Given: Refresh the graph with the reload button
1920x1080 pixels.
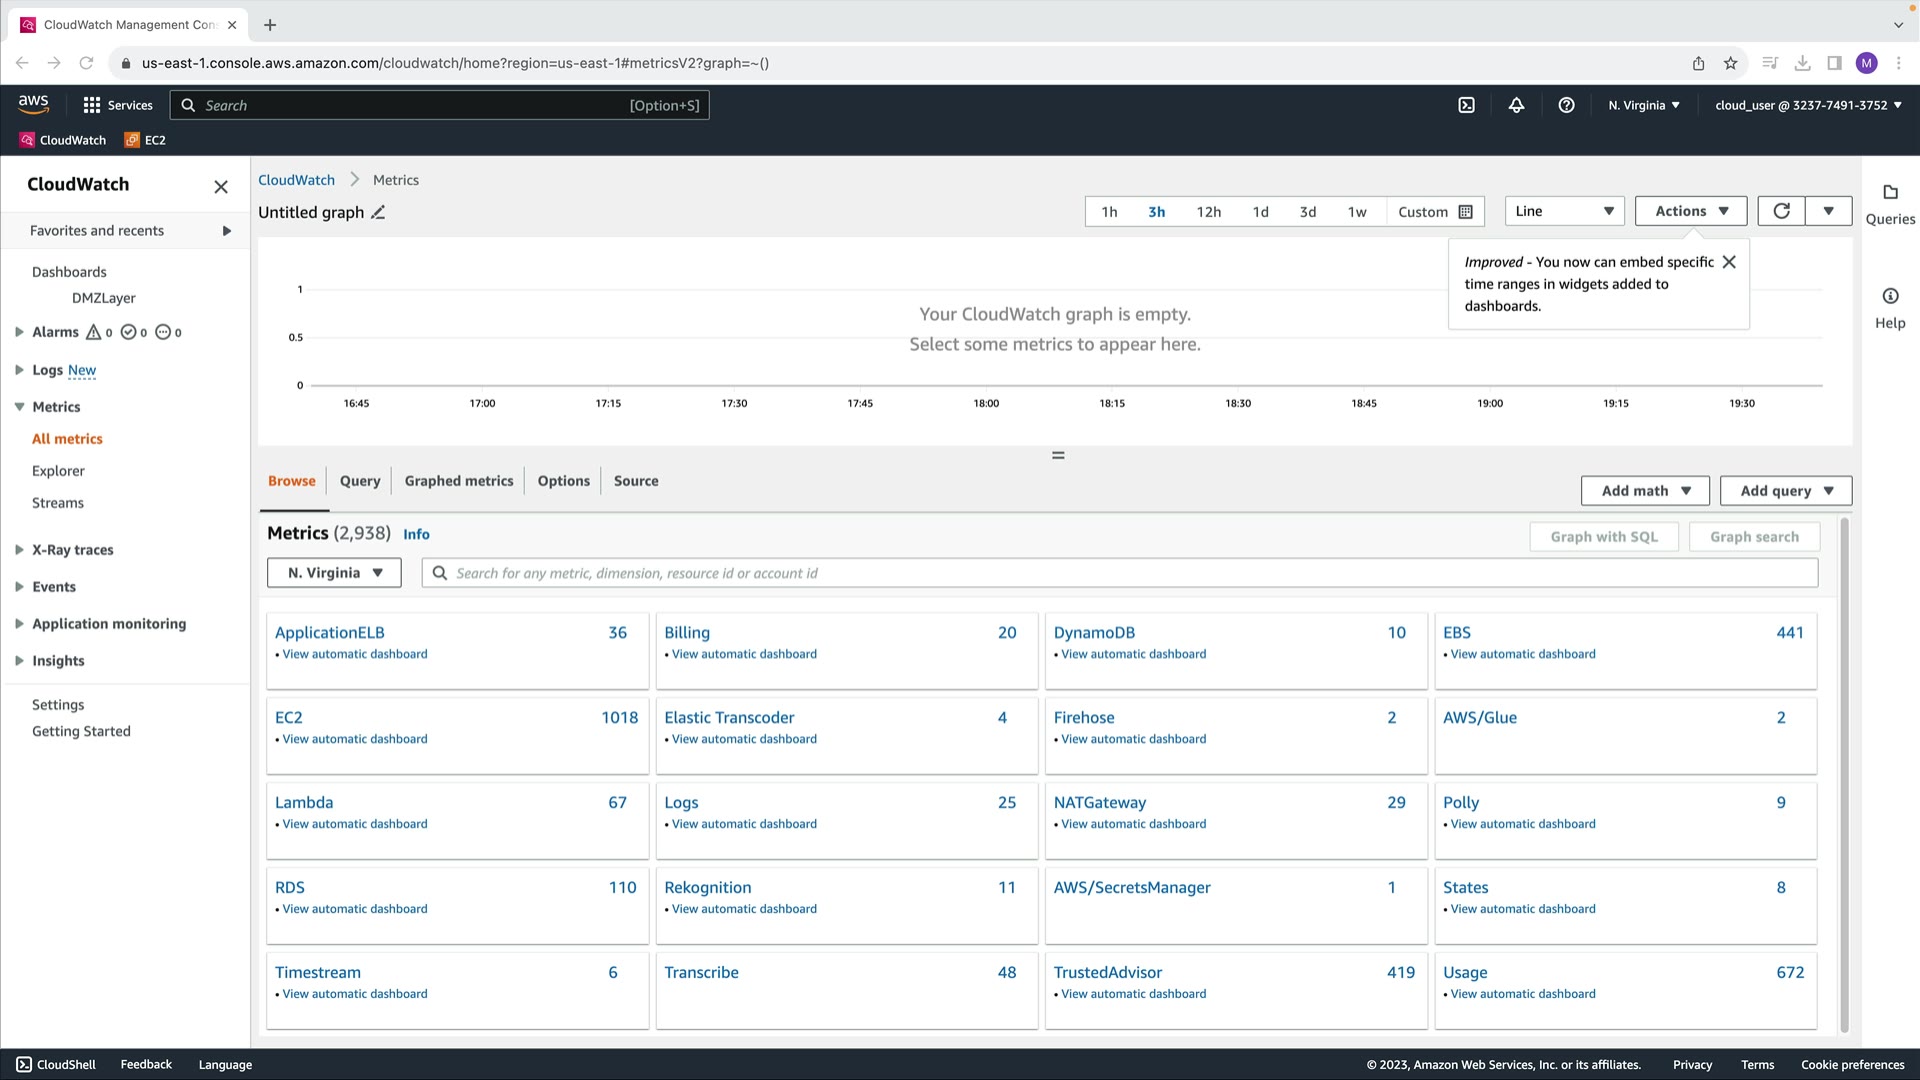Looking at the screenshot, I should (x=1781, y=211).
